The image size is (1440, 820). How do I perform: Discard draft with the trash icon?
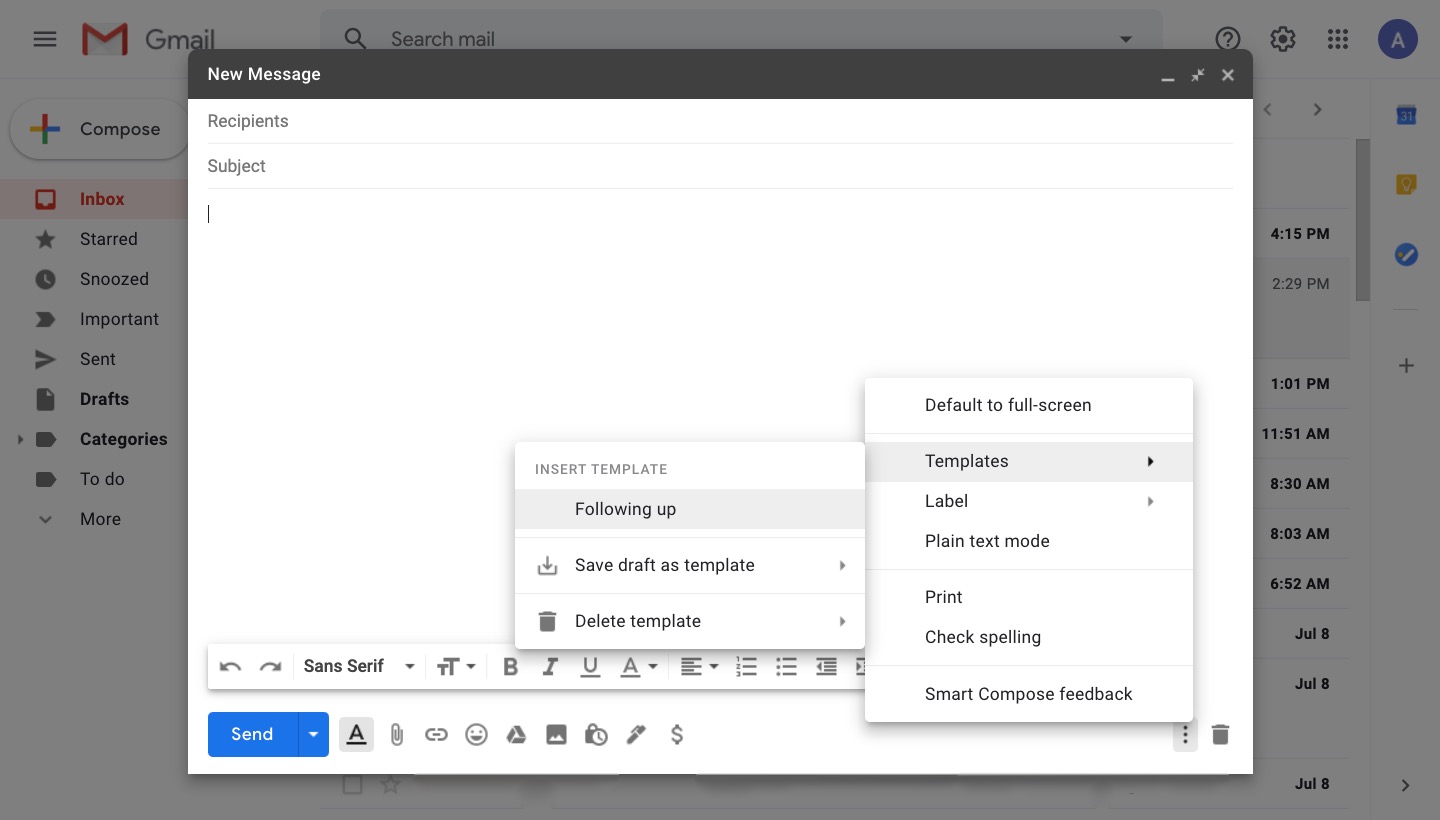pyautogui.click(x=1220, y=735)
